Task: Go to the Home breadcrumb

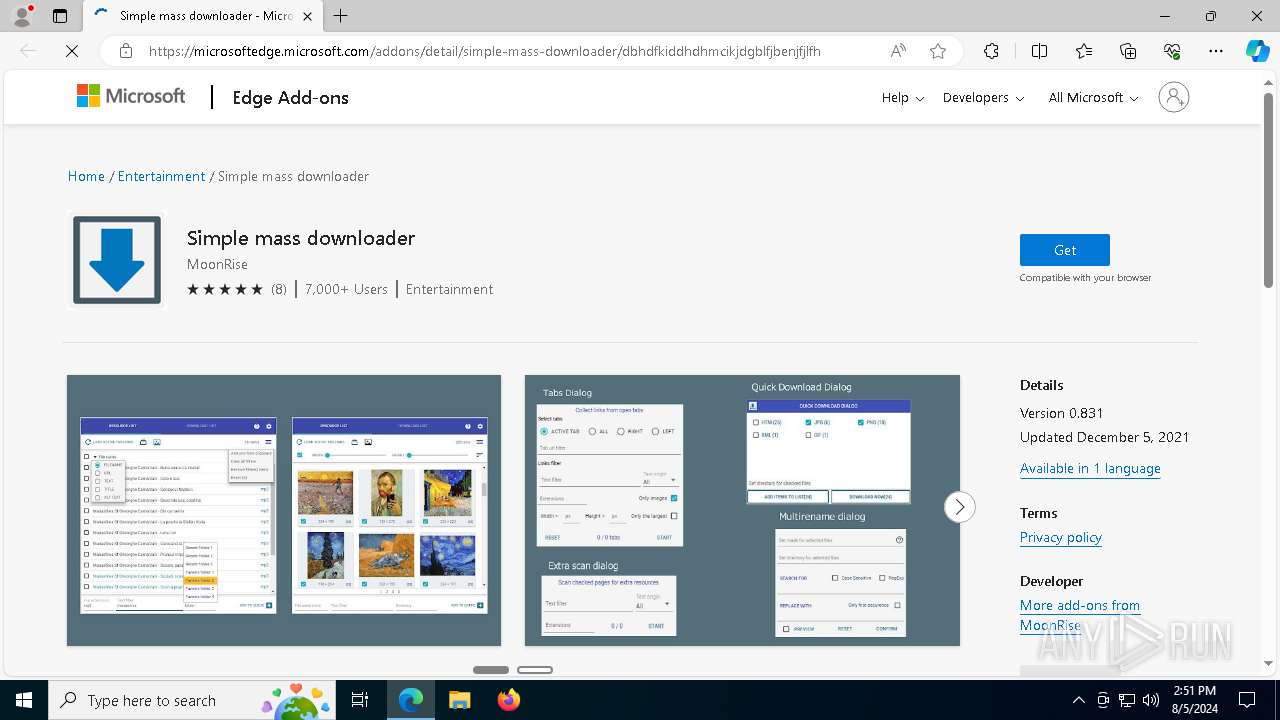Action: pyautogui.click(x=86, y=176)
